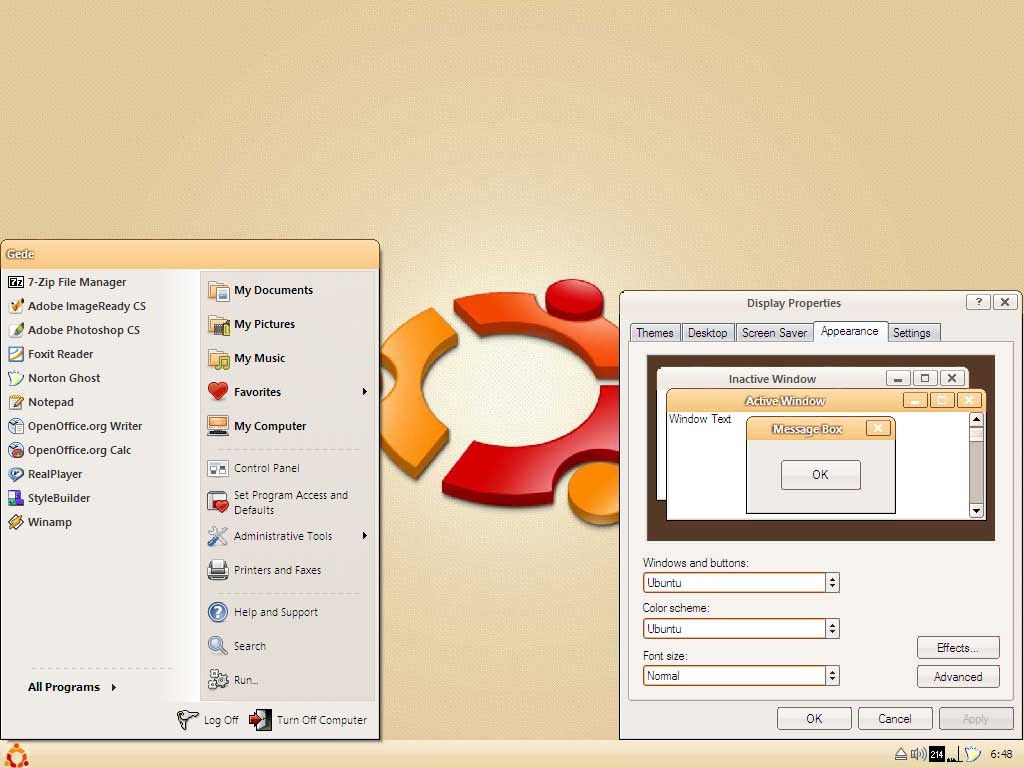
Task: Click the Favorites heart icon
Action: pos(218,392)
